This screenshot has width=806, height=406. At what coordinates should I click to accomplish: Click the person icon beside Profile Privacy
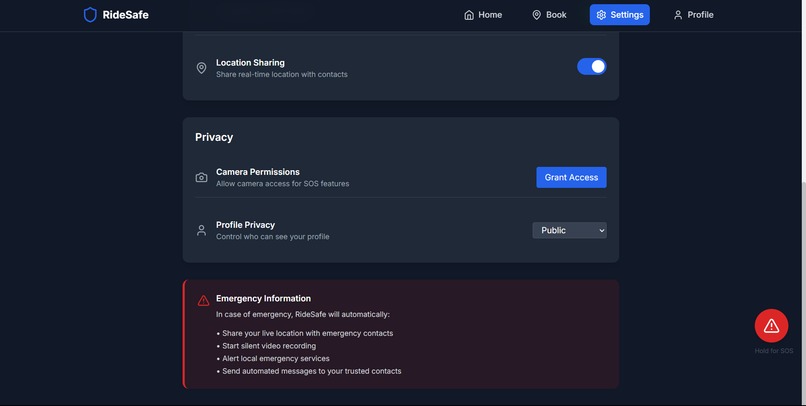tap(202, 230)
